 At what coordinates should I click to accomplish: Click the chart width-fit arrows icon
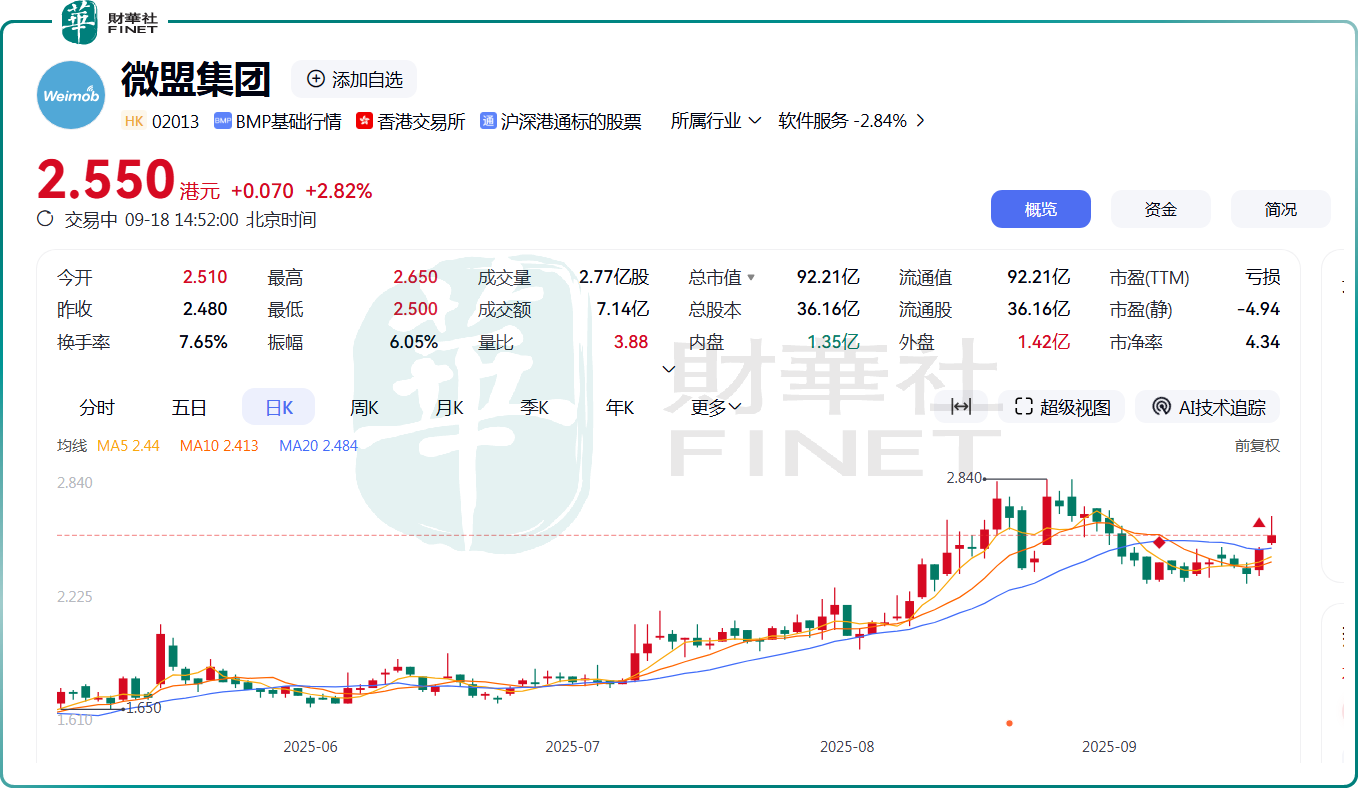(961, 406)
